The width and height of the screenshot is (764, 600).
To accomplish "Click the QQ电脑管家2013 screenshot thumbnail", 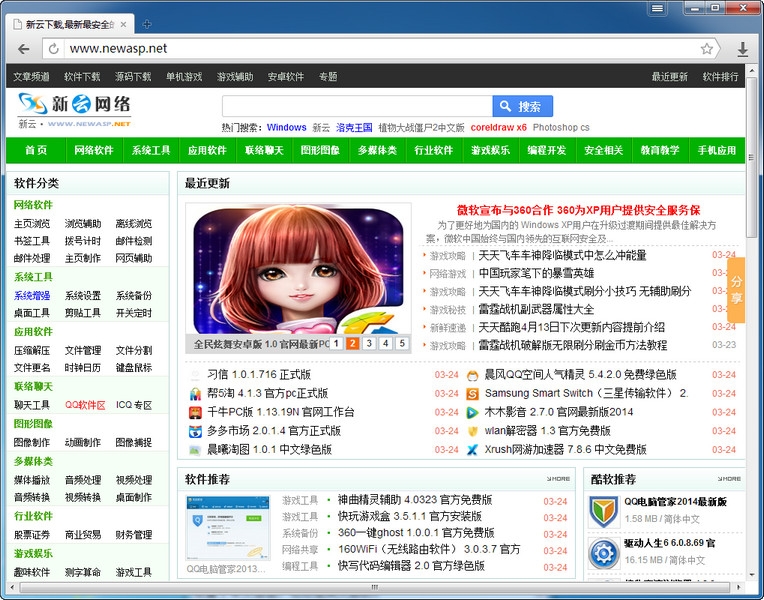I will (228, 528).
